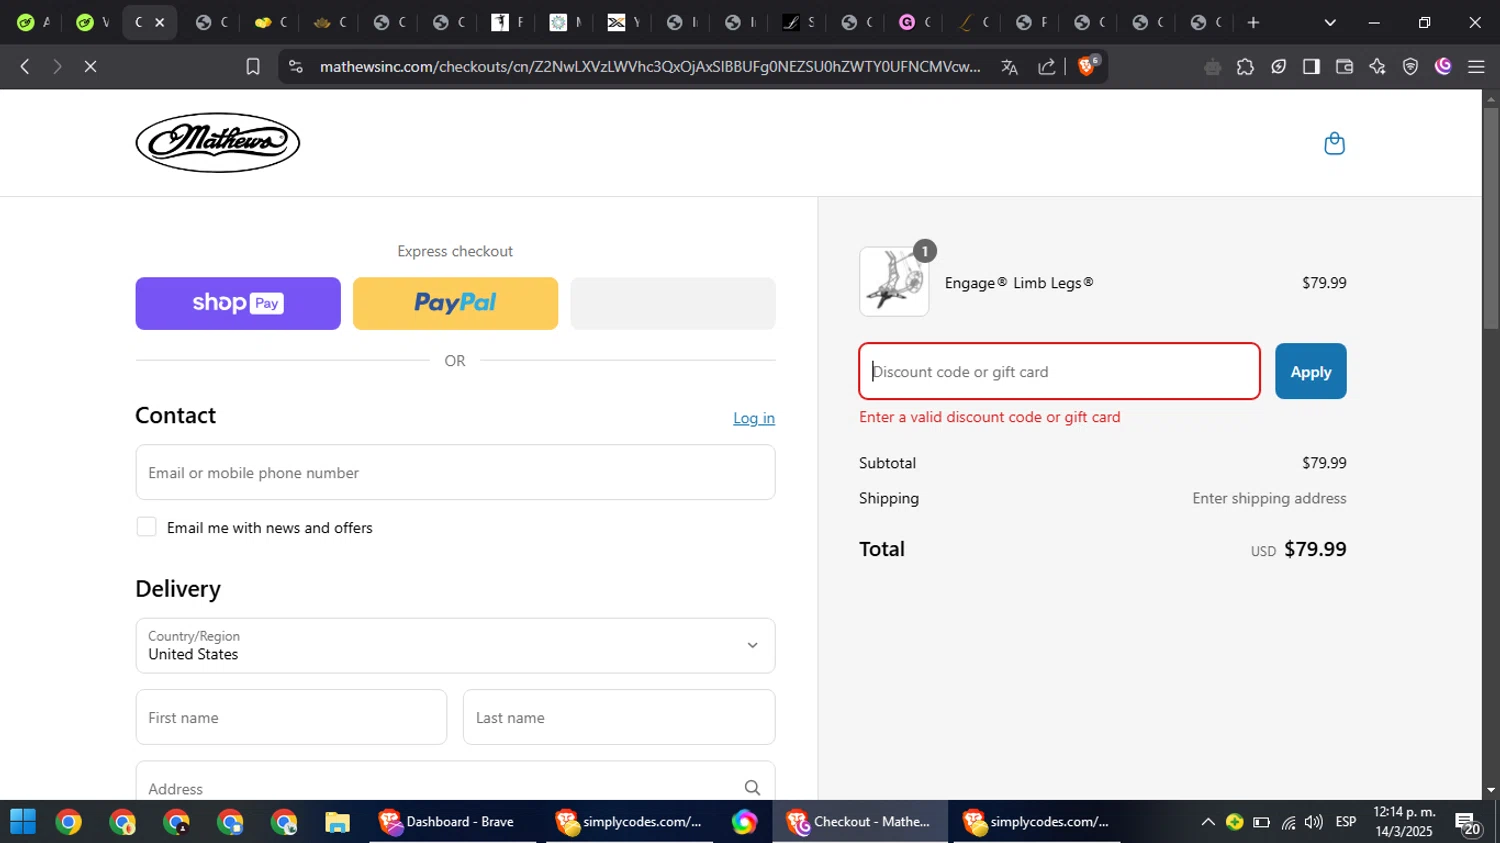The image size is (1500, 843).
Task: Open site settings icon in address bar
Action: click(295, 67)
